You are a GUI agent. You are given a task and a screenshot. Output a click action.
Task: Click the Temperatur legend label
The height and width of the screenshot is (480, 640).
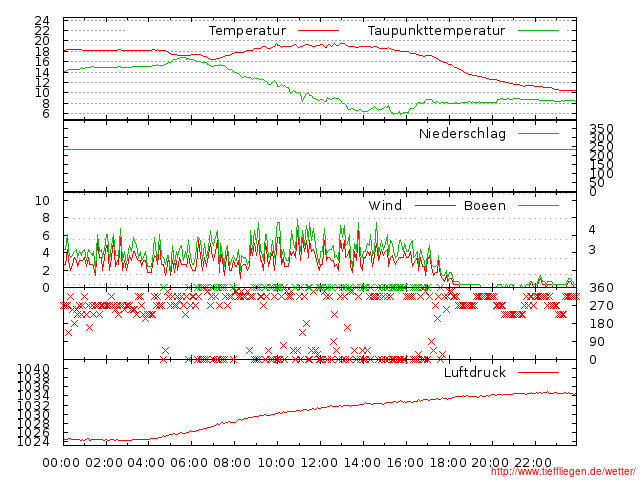(x=247, y=31)
